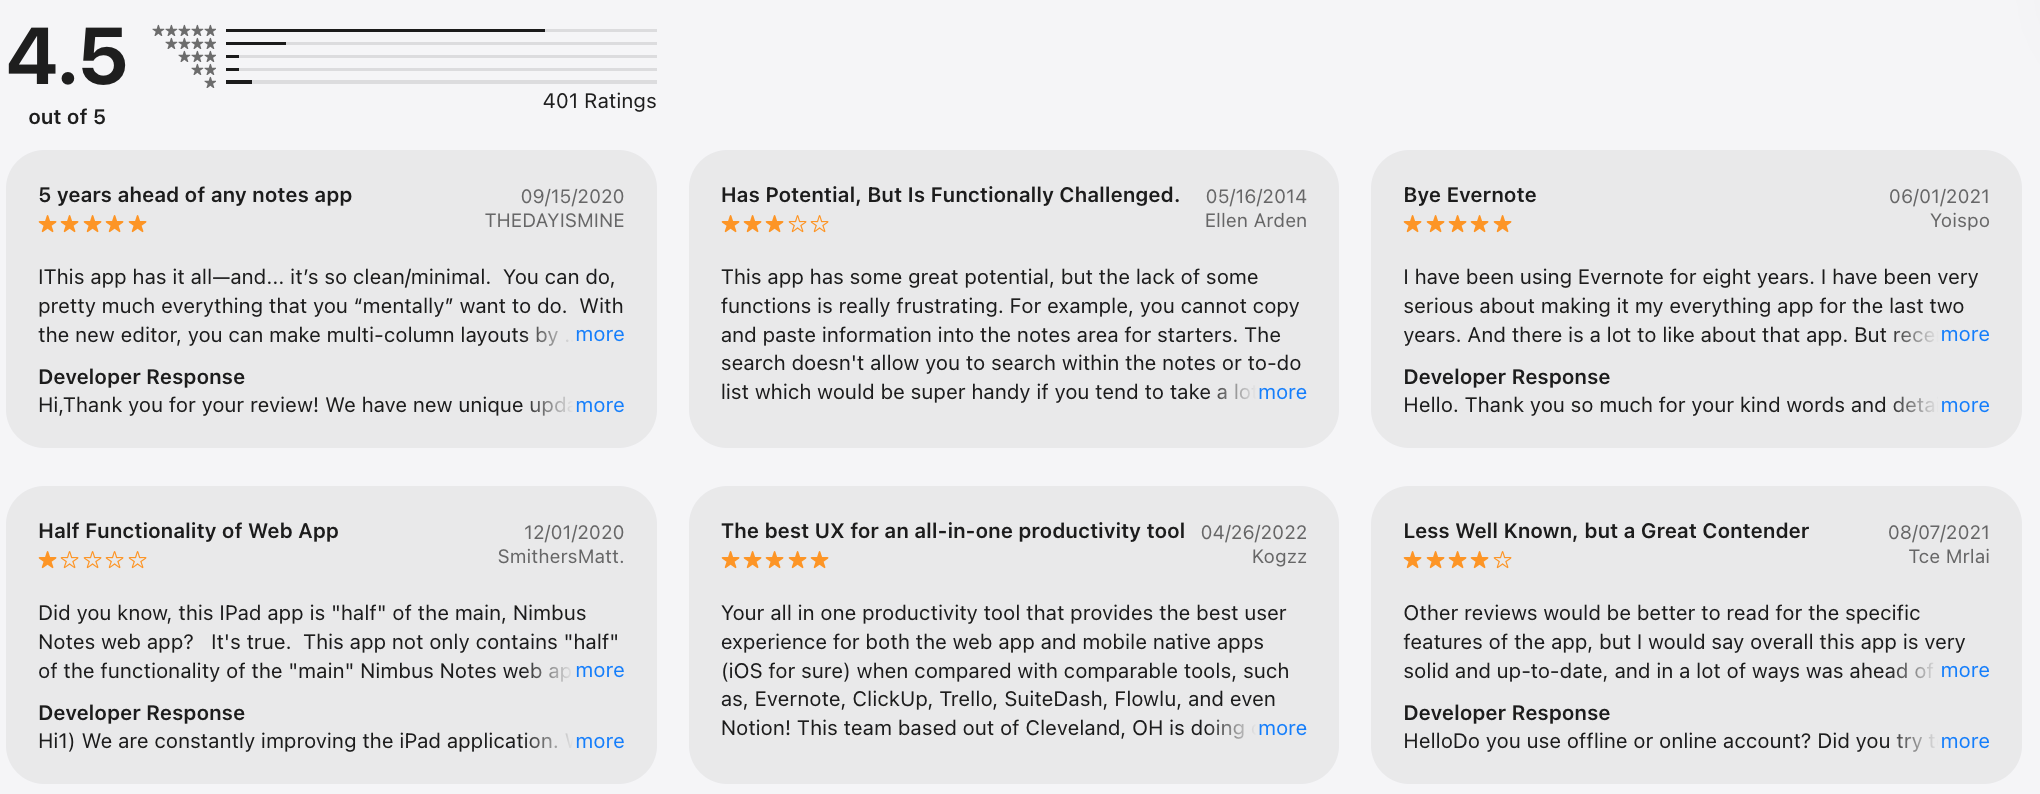The height and width of the screenshot is (794, 2040).
Task: Click the three-star rating on Ellen Arden's review
Action: point(775,224)
